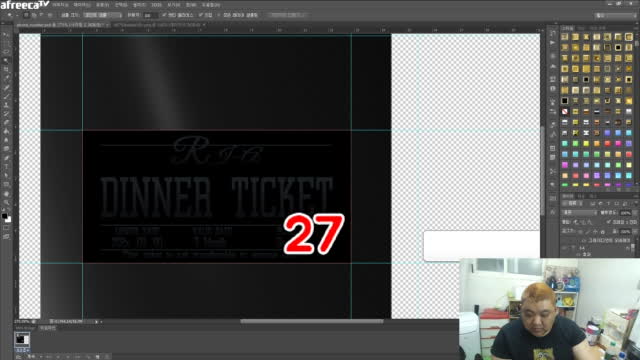Select the Horizontal Type tool
This screenshot has width=640, height=360.
[x=6, y=167]
